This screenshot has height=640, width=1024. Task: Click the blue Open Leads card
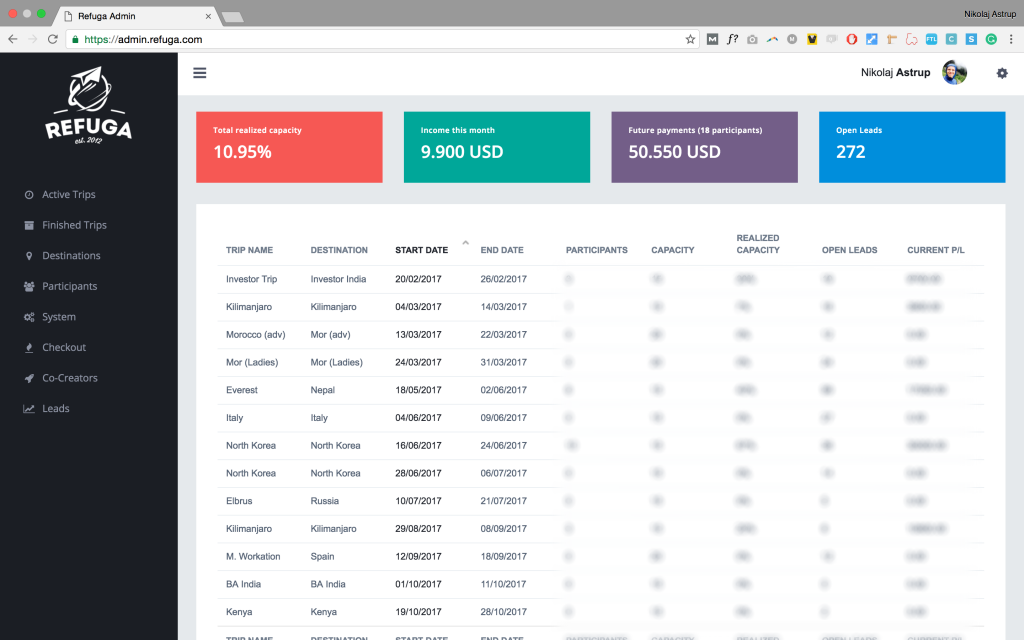(x=912, y=147)
